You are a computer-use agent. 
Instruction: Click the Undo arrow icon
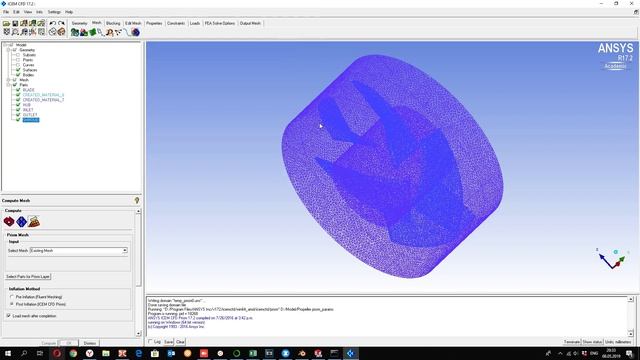pyautogui.click(x=53, y=24)
